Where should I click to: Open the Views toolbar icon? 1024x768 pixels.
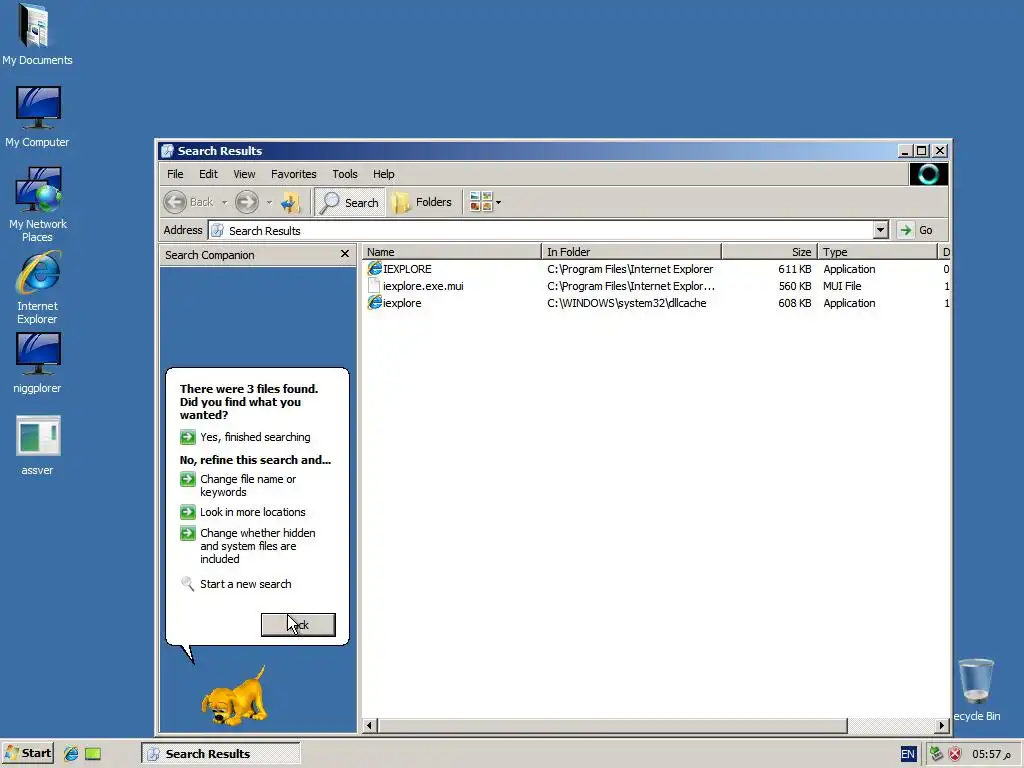click(481, 202)
